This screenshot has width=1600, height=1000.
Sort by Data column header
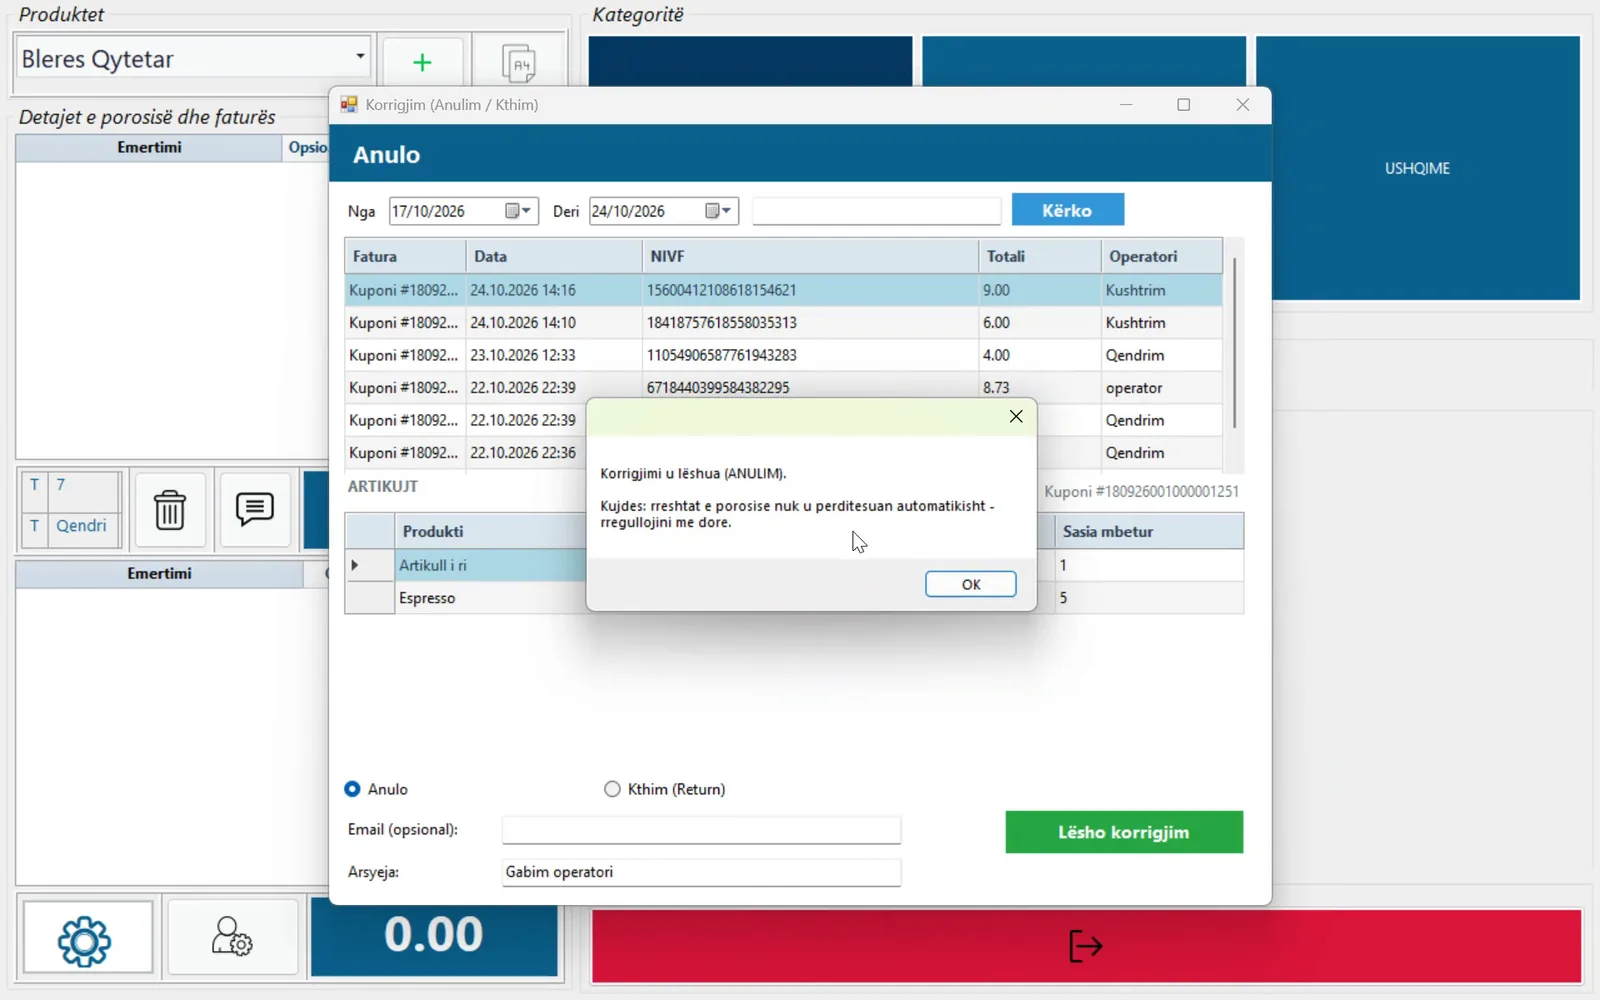pyautogui.click(x=553, y=256)
